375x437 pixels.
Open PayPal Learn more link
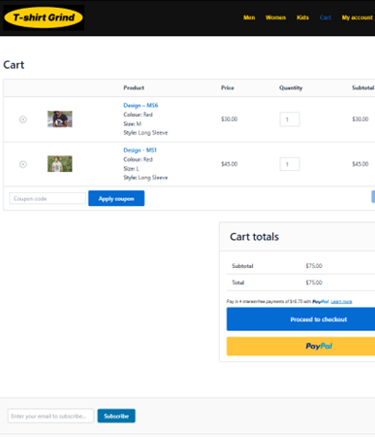point(341,302)
